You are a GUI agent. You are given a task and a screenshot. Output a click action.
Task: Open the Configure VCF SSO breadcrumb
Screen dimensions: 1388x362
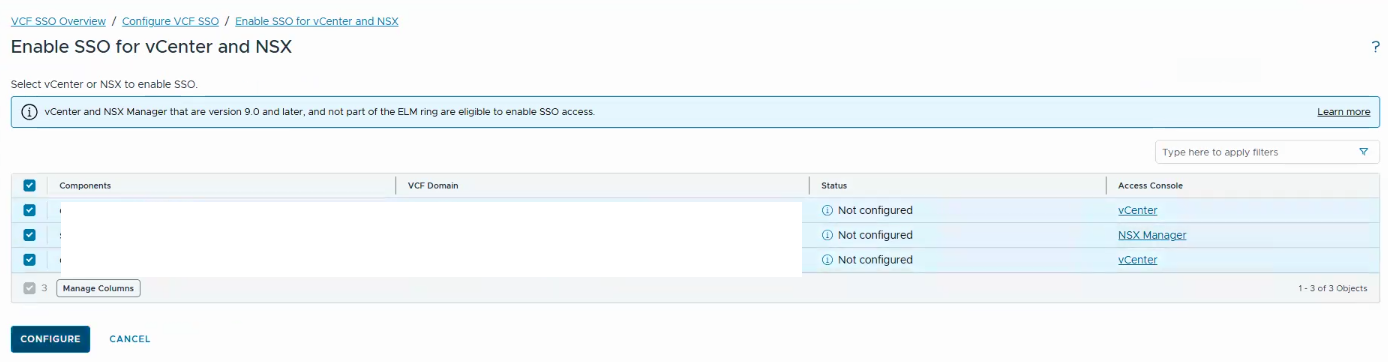click(170, 21)
